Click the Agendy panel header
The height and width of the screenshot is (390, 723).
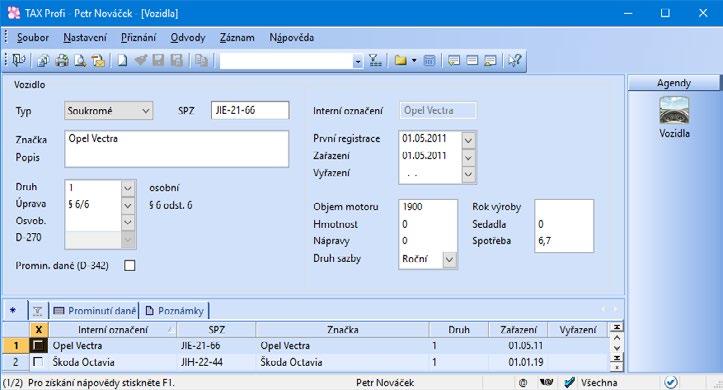(x=674, y=83)
